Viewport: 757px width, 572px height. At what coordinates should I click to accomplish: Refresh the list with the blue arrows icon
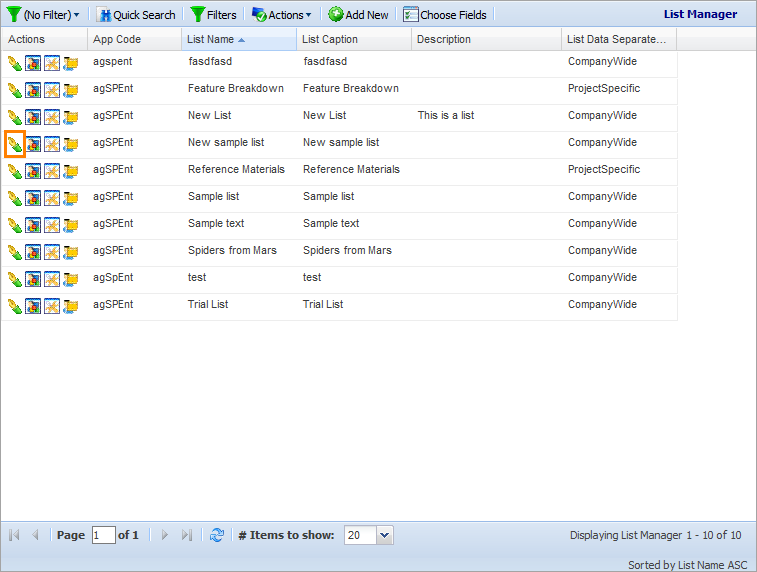coord(217,535)
